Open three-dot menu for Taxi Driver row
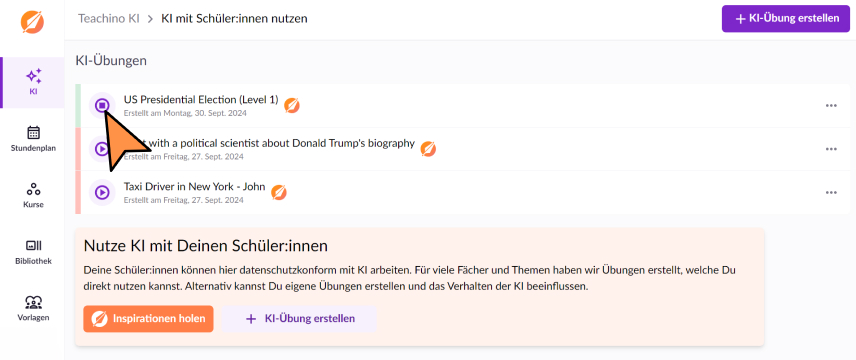856x360 pixels. pyautogui.click(x=831, y=192)
